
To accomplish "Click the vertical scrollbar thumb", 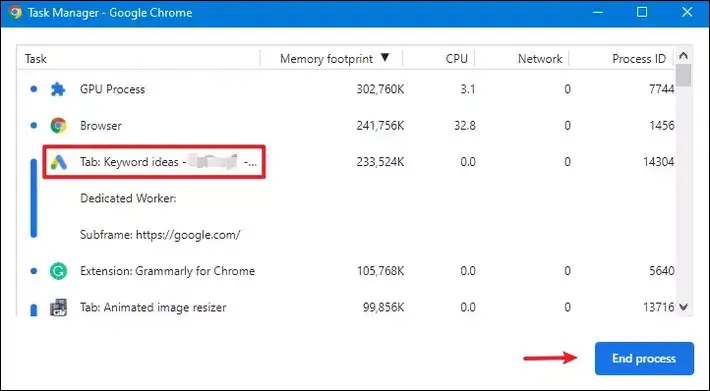I will [683, 75].
